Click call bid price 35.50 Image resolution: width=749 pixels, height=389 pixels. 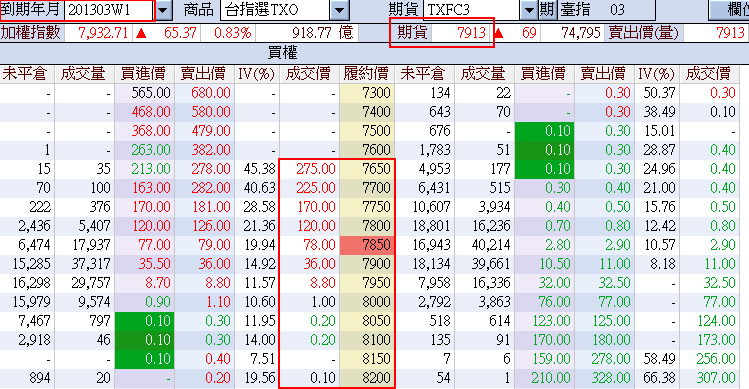pos(155,264)
